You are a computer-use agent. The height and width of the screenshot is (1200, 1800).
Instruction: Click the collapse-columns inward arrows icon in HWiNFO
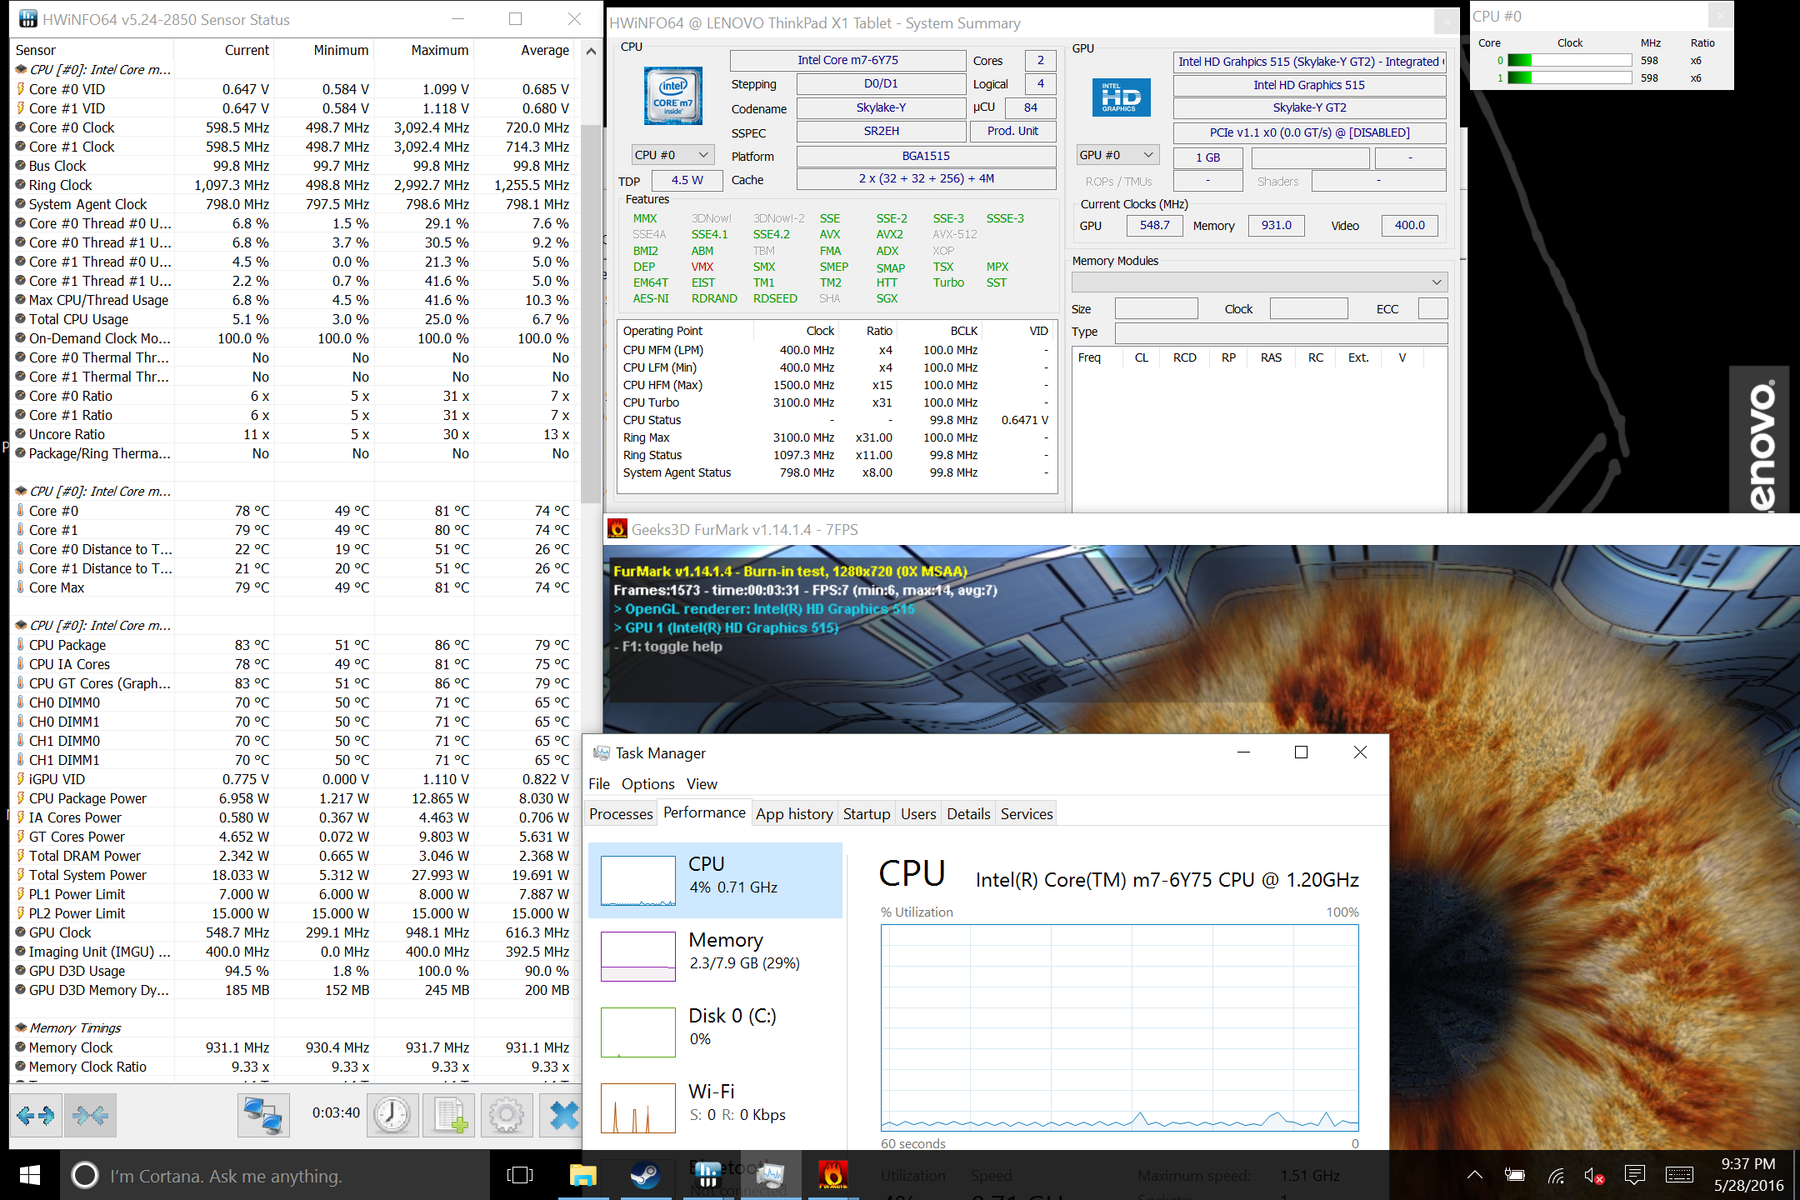[x=90, y=1115]
